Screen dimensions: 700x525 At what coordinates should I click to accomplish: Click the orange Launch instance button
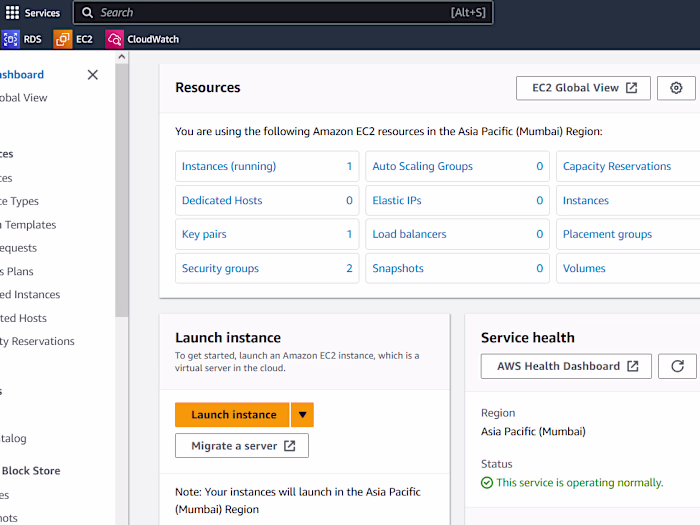(x=232, y=415)
